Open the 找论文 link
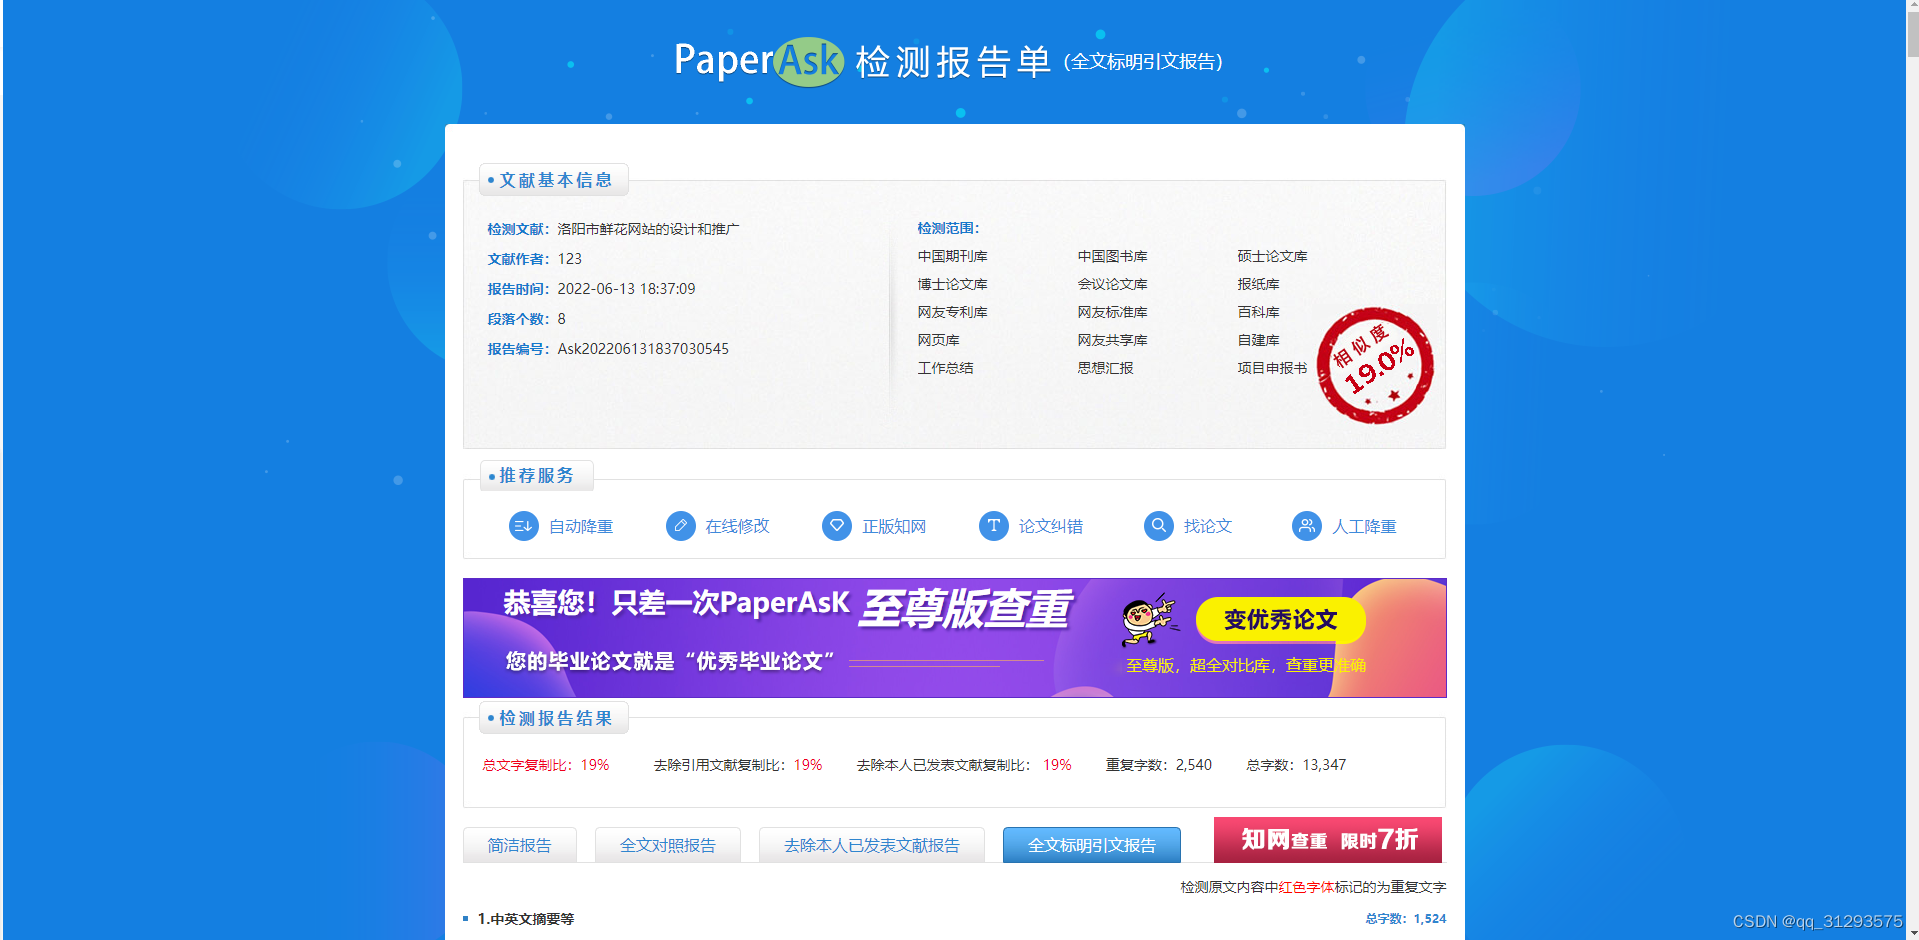The image size is (1919, 940). point(1208,527)
